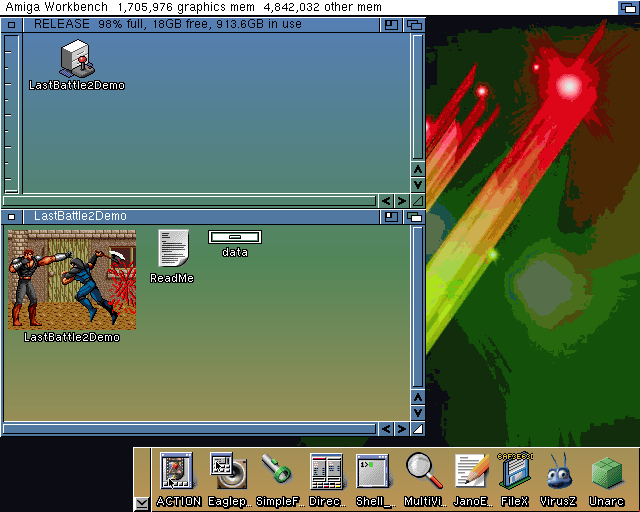Launch the SimpleF... flashlight dock icon
640x512 pixels.
[x=277, y=469]
